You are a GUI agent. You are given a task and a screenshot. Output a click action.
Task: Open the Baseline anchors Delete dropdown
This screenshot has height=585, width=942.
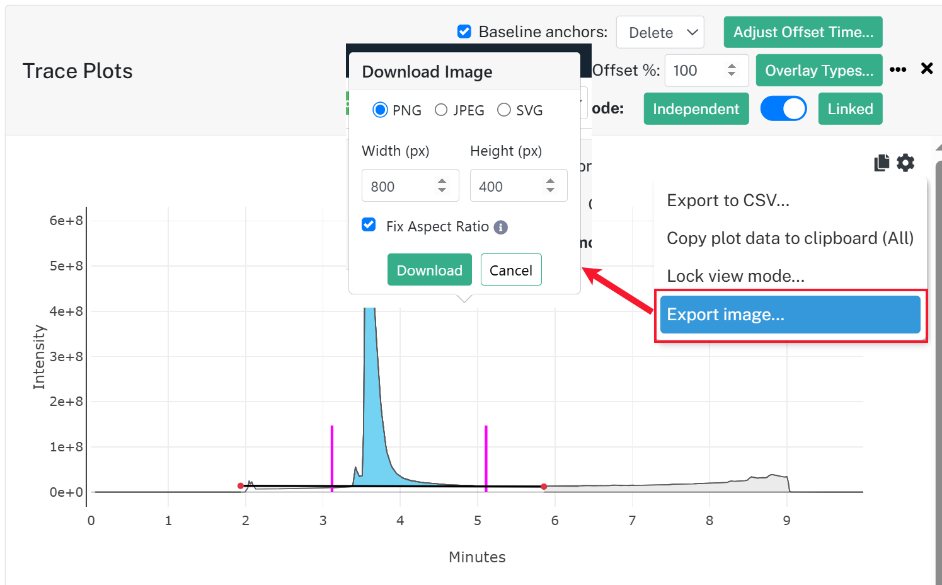[x=660, y=32]
